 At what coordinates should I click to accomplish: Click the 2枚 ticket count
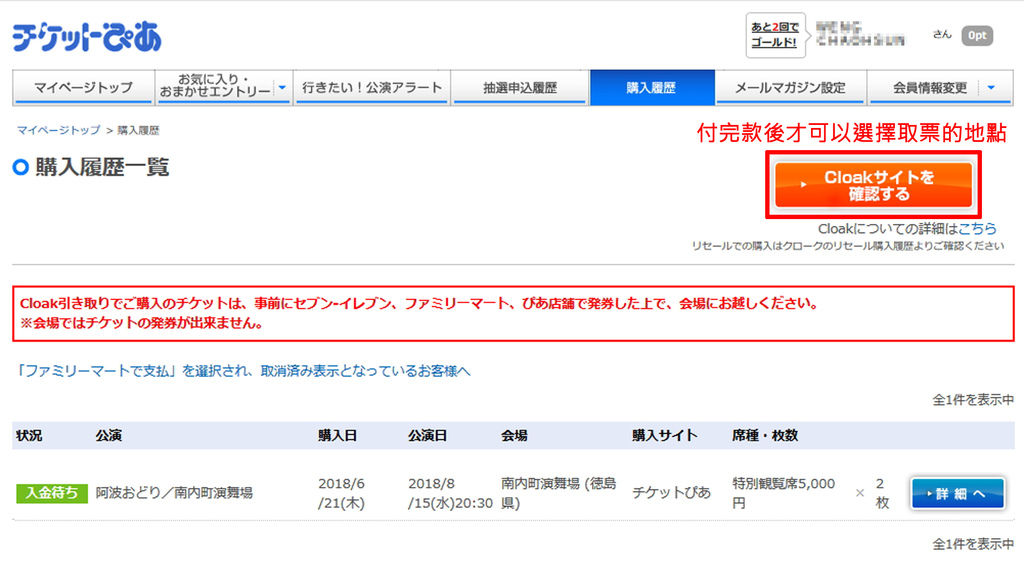pos(882,493)
